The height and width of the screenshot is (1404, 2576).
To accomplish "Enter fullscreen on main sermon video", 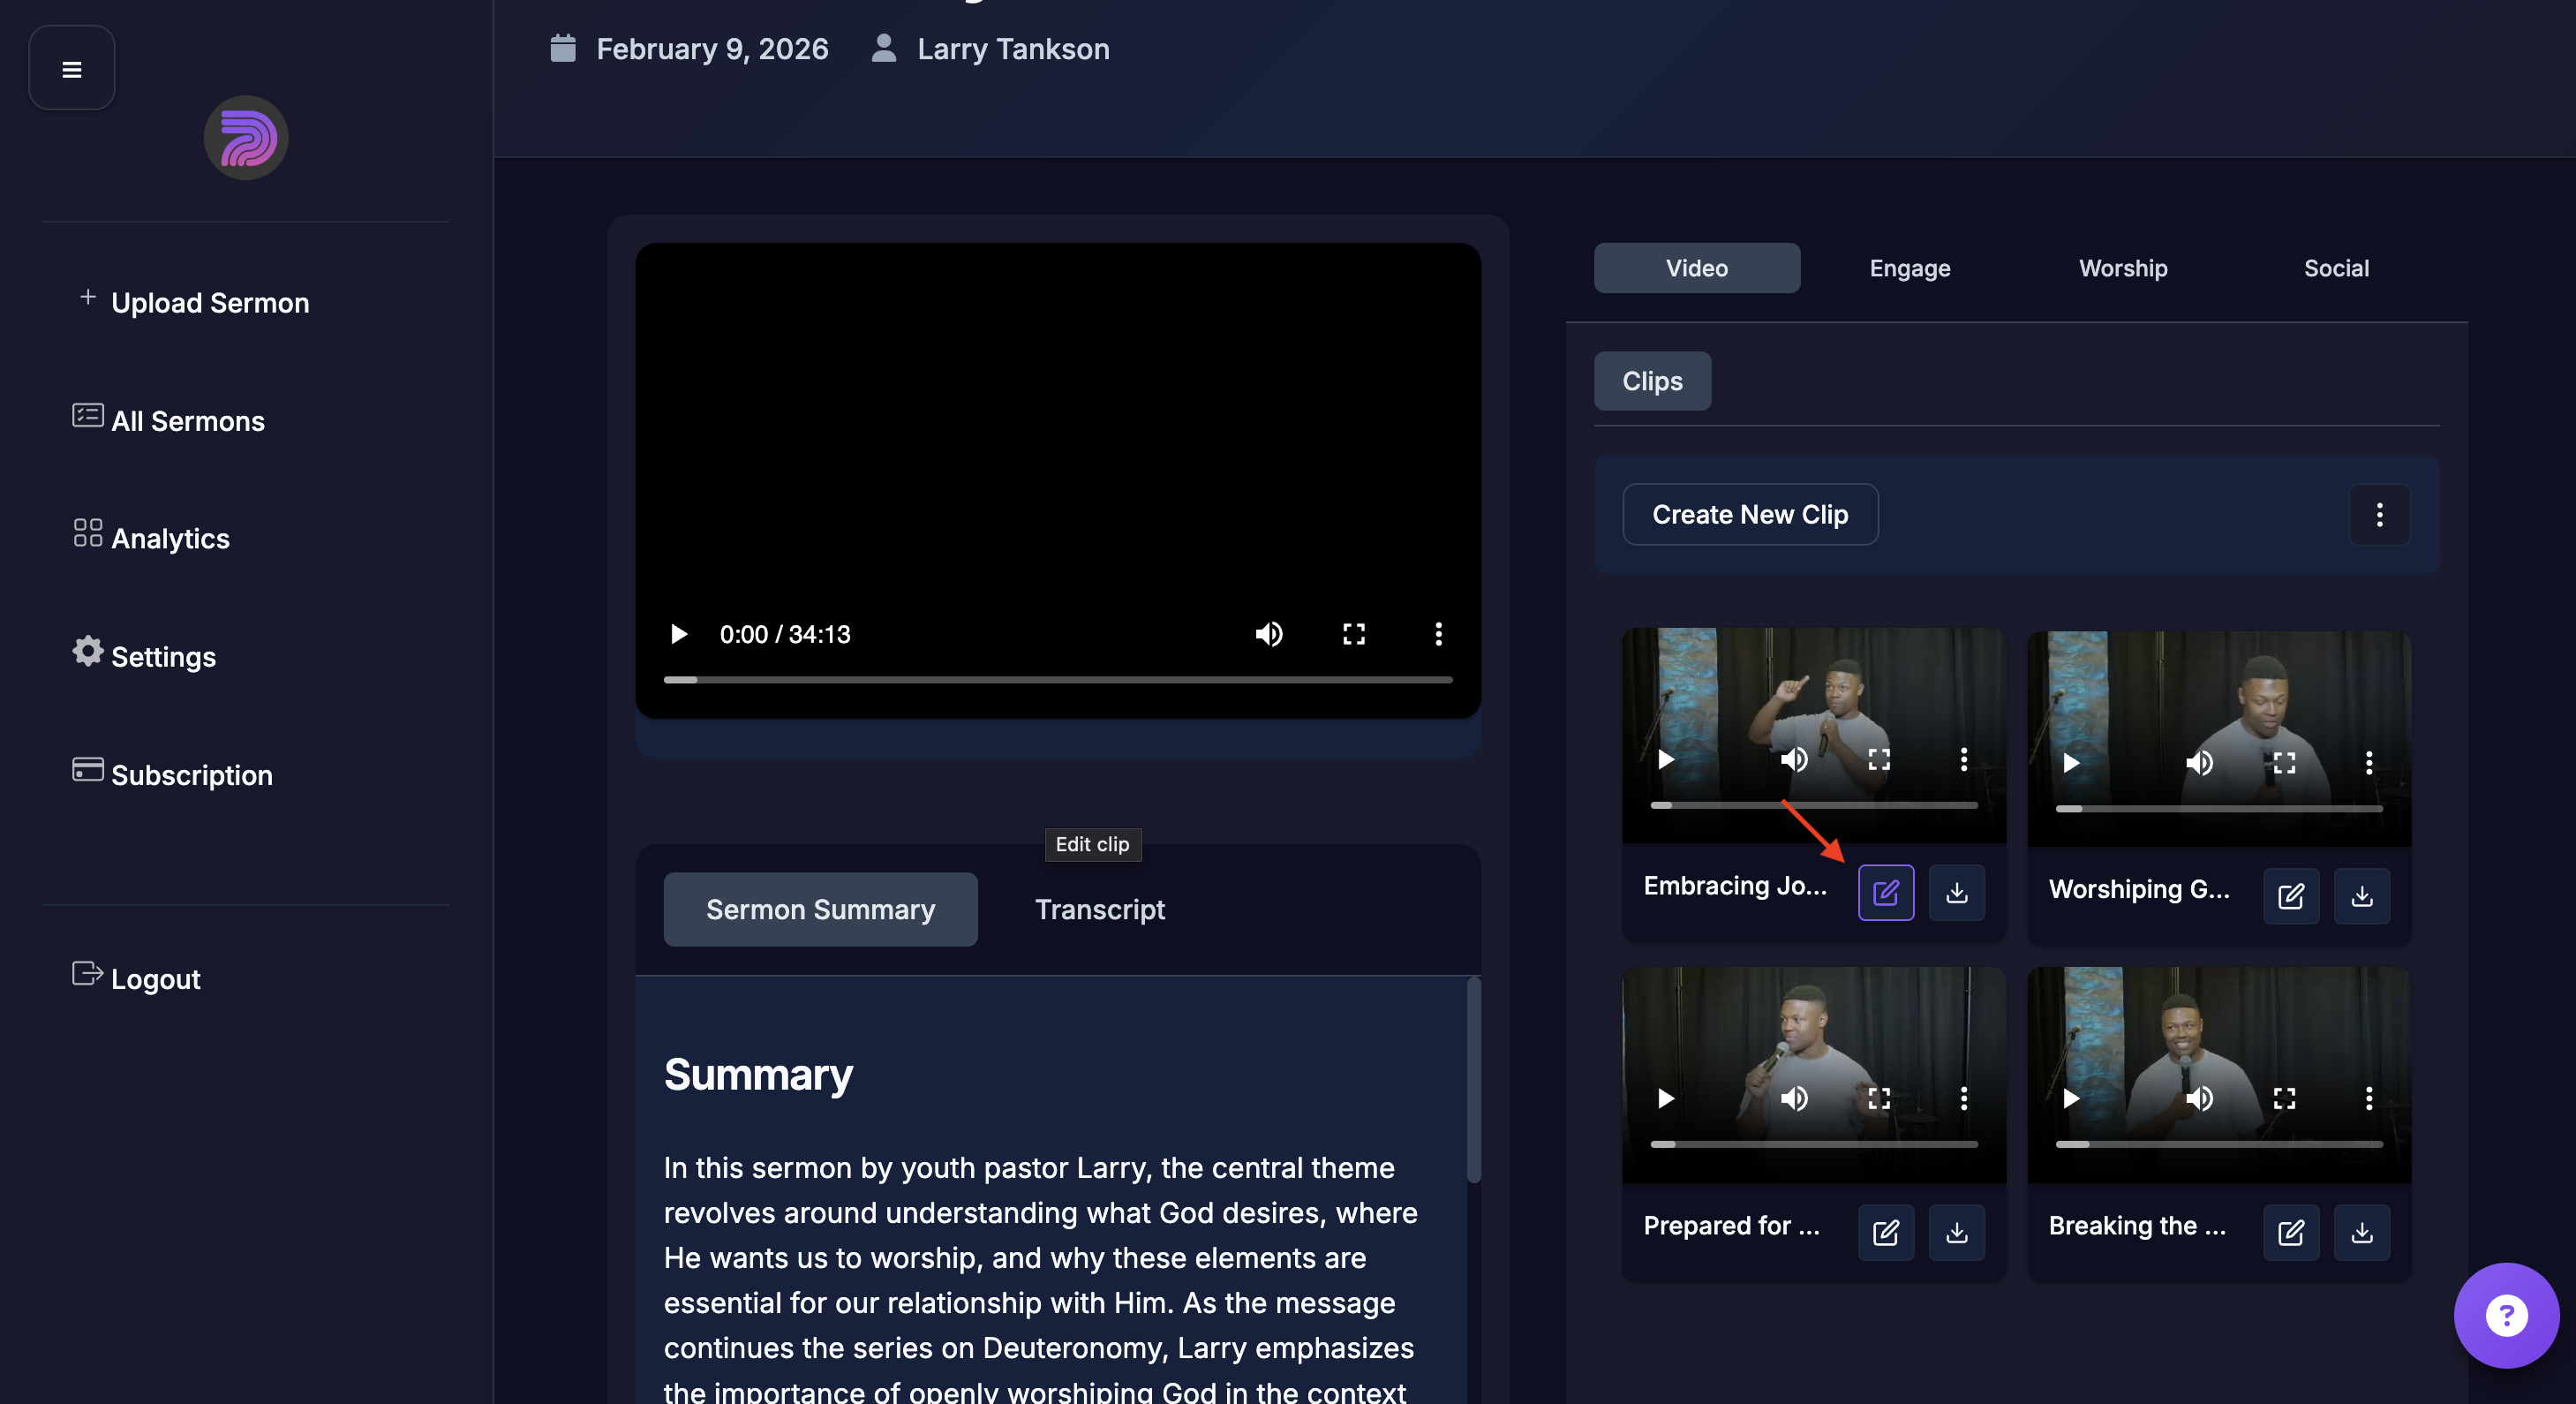I will coord(1353,634).
